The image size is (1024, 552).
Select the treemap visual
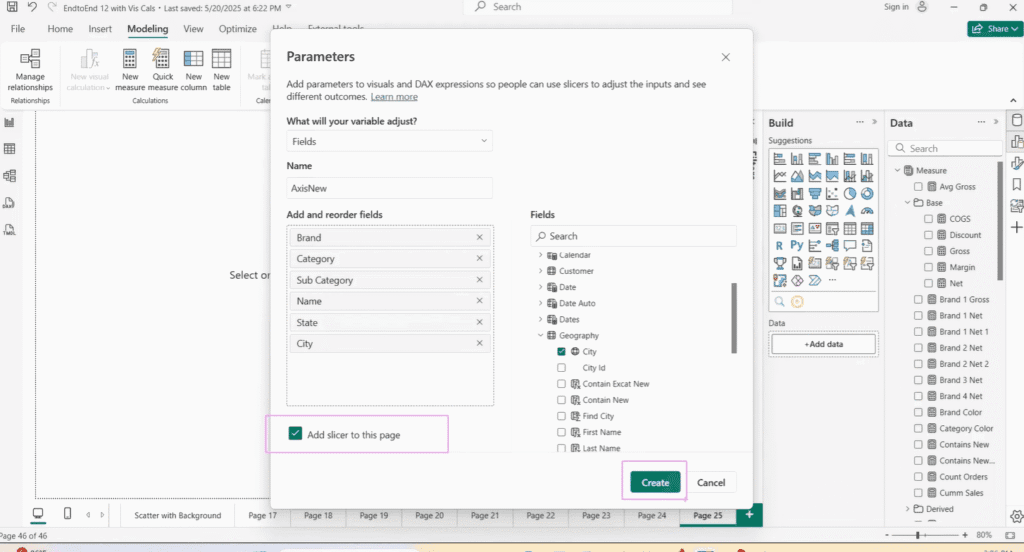779,211
